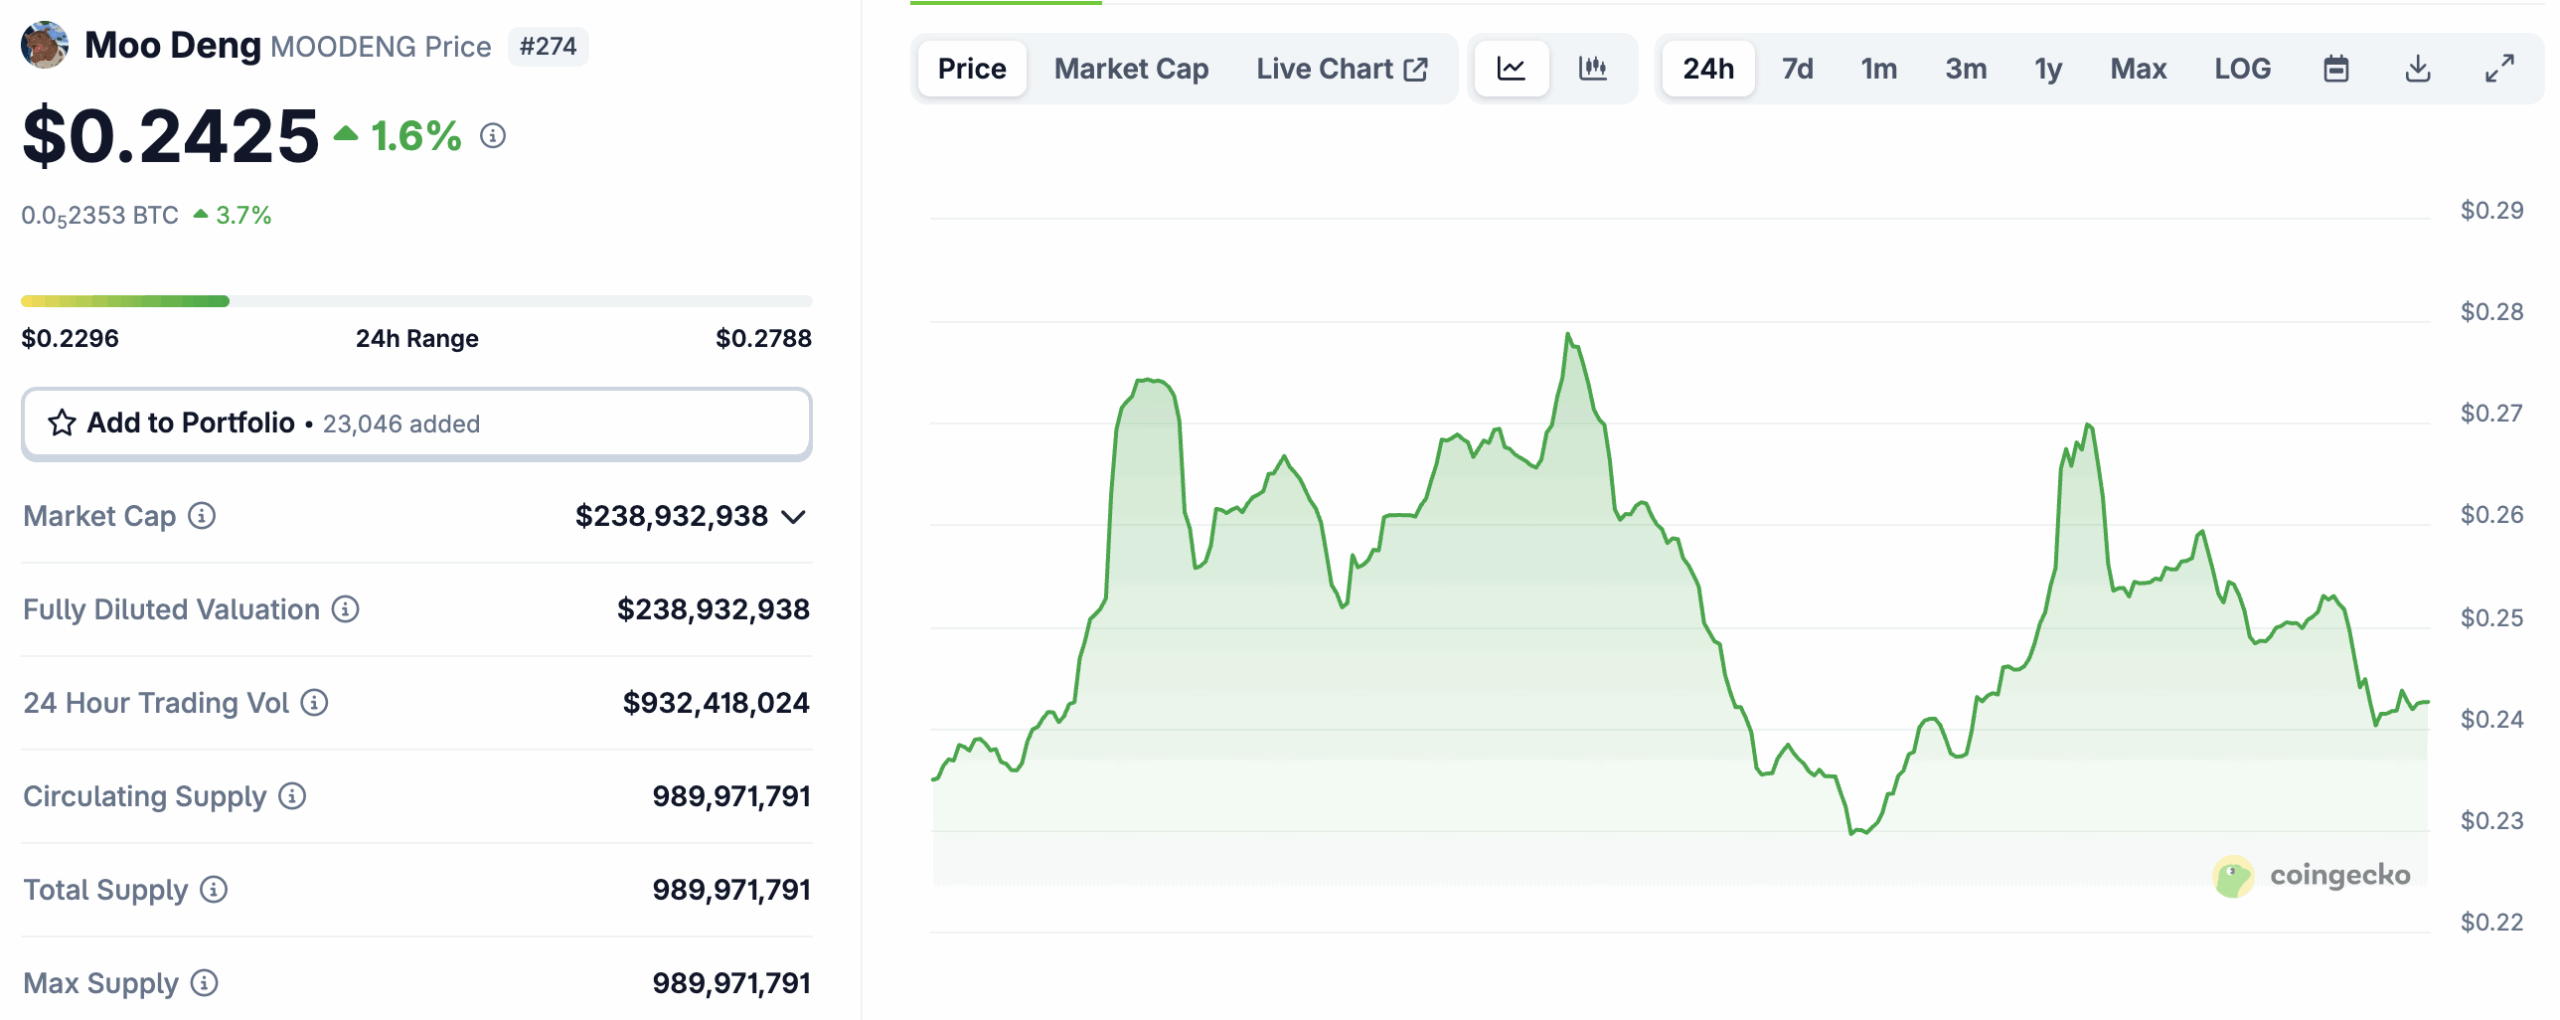This screenshot has height=1020, width=2560.
Task: Show Max Supply info icon
Action: click(x=204, y=983)
